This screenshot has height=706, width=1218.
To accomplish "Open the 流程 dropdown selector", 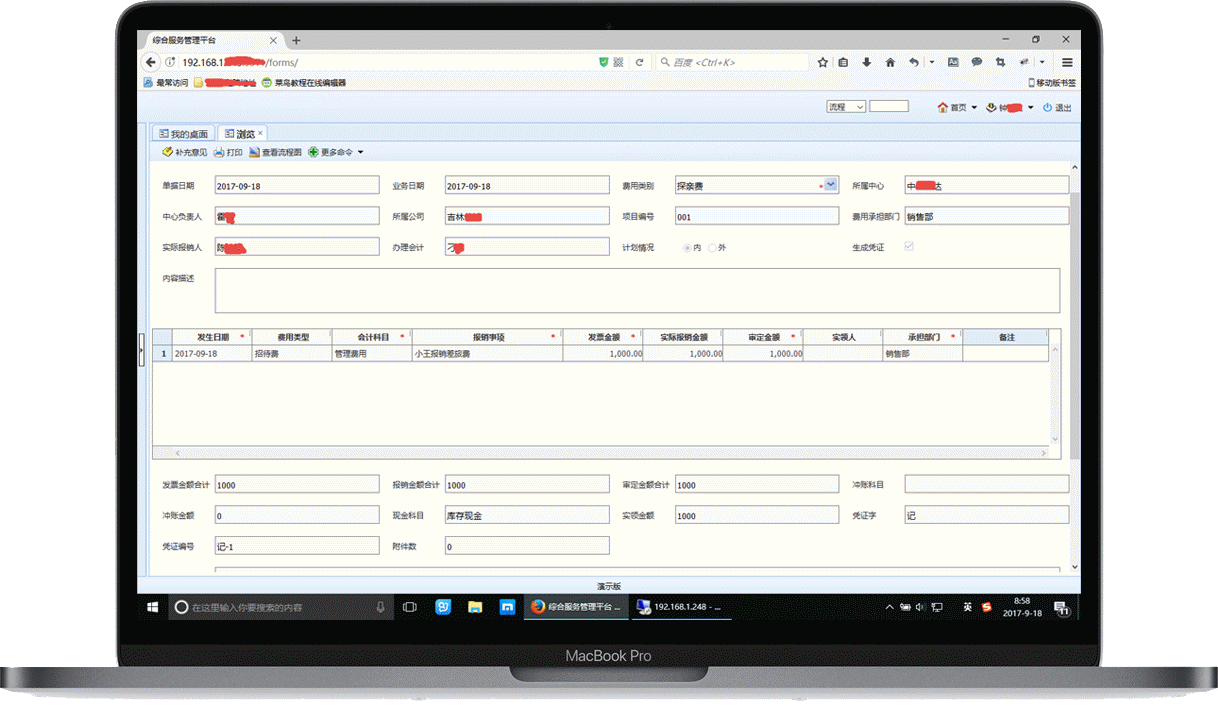I will click(x=846, y=107).
